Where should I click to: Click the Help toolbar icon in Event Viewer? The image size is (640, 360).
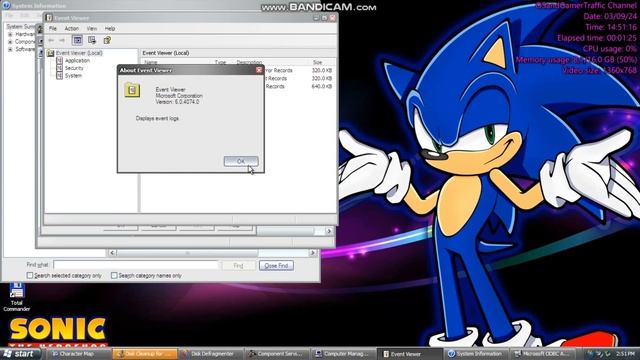click(107, 40)
